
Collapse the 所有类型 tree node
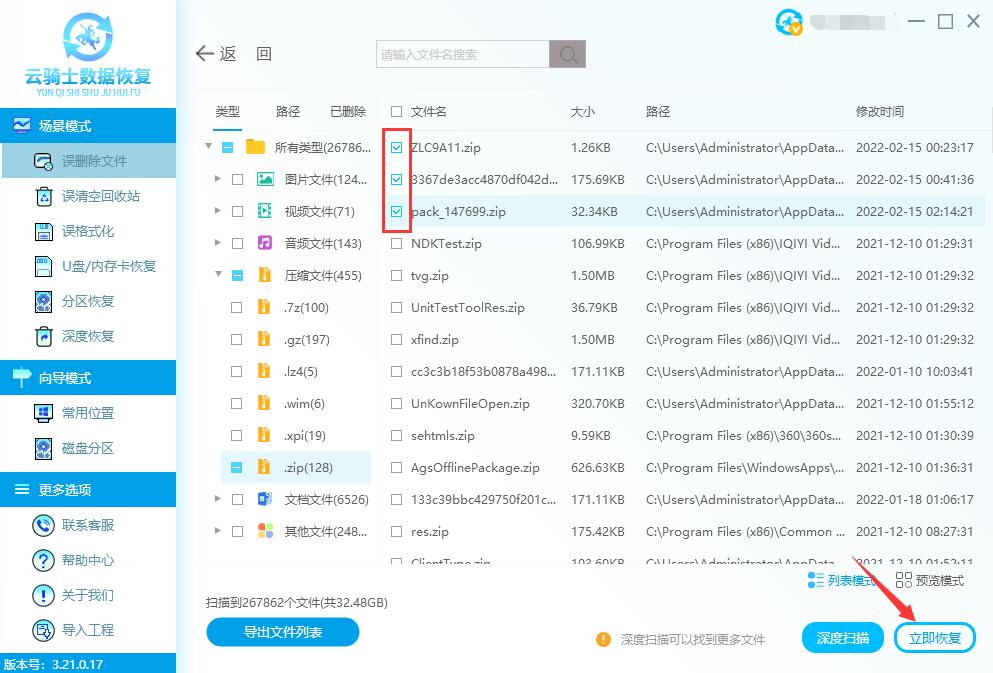pyautogui.click(x=208, y=146)
